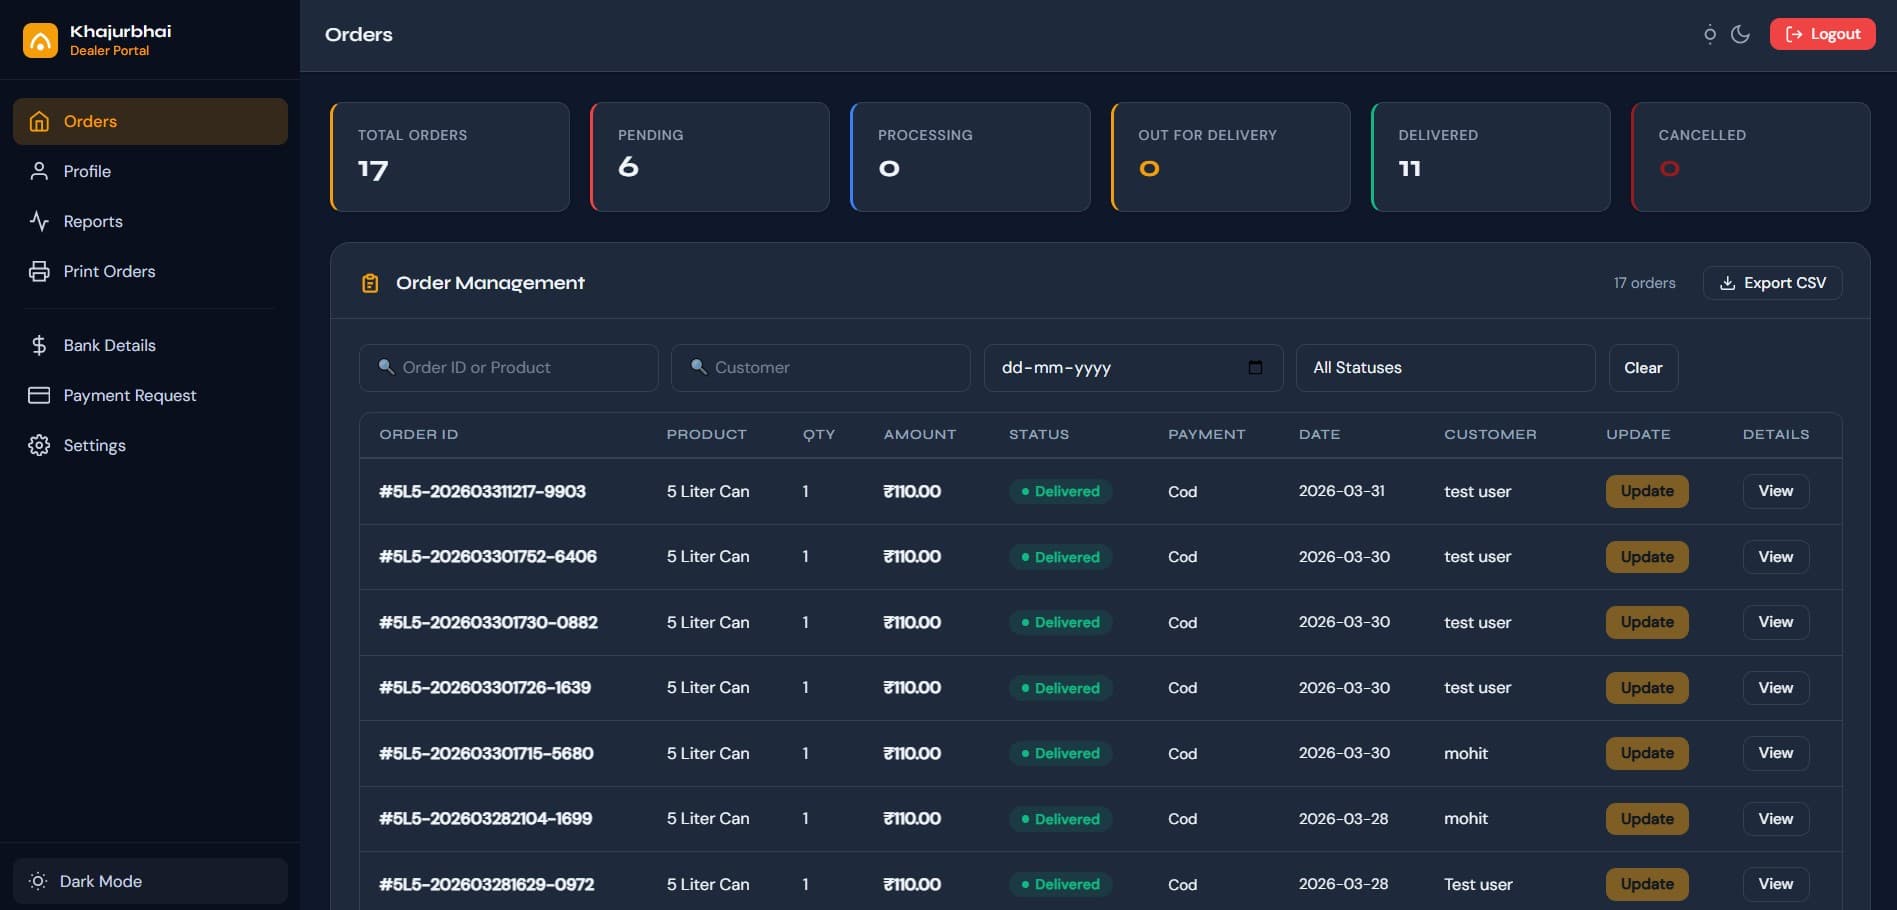The width and height of the screenshot is (1897, 910).
Task: Select the Delivered stat card
Action: pyautogui.click(x=1491, y=157)
